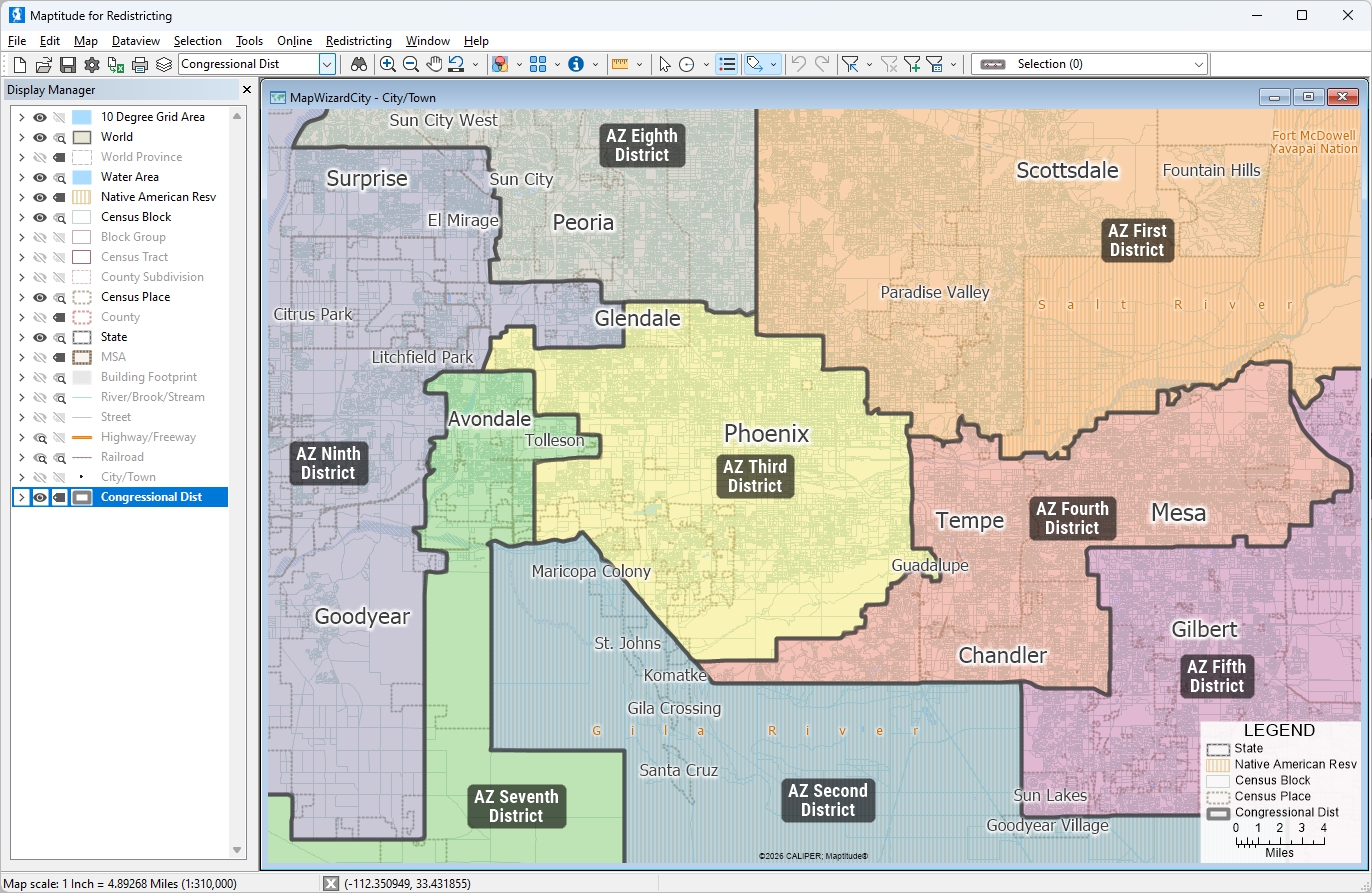The image size is (1372, 893).
Task: Toggle Congressional Dist layer visibility eye
Action: [40, 497]
